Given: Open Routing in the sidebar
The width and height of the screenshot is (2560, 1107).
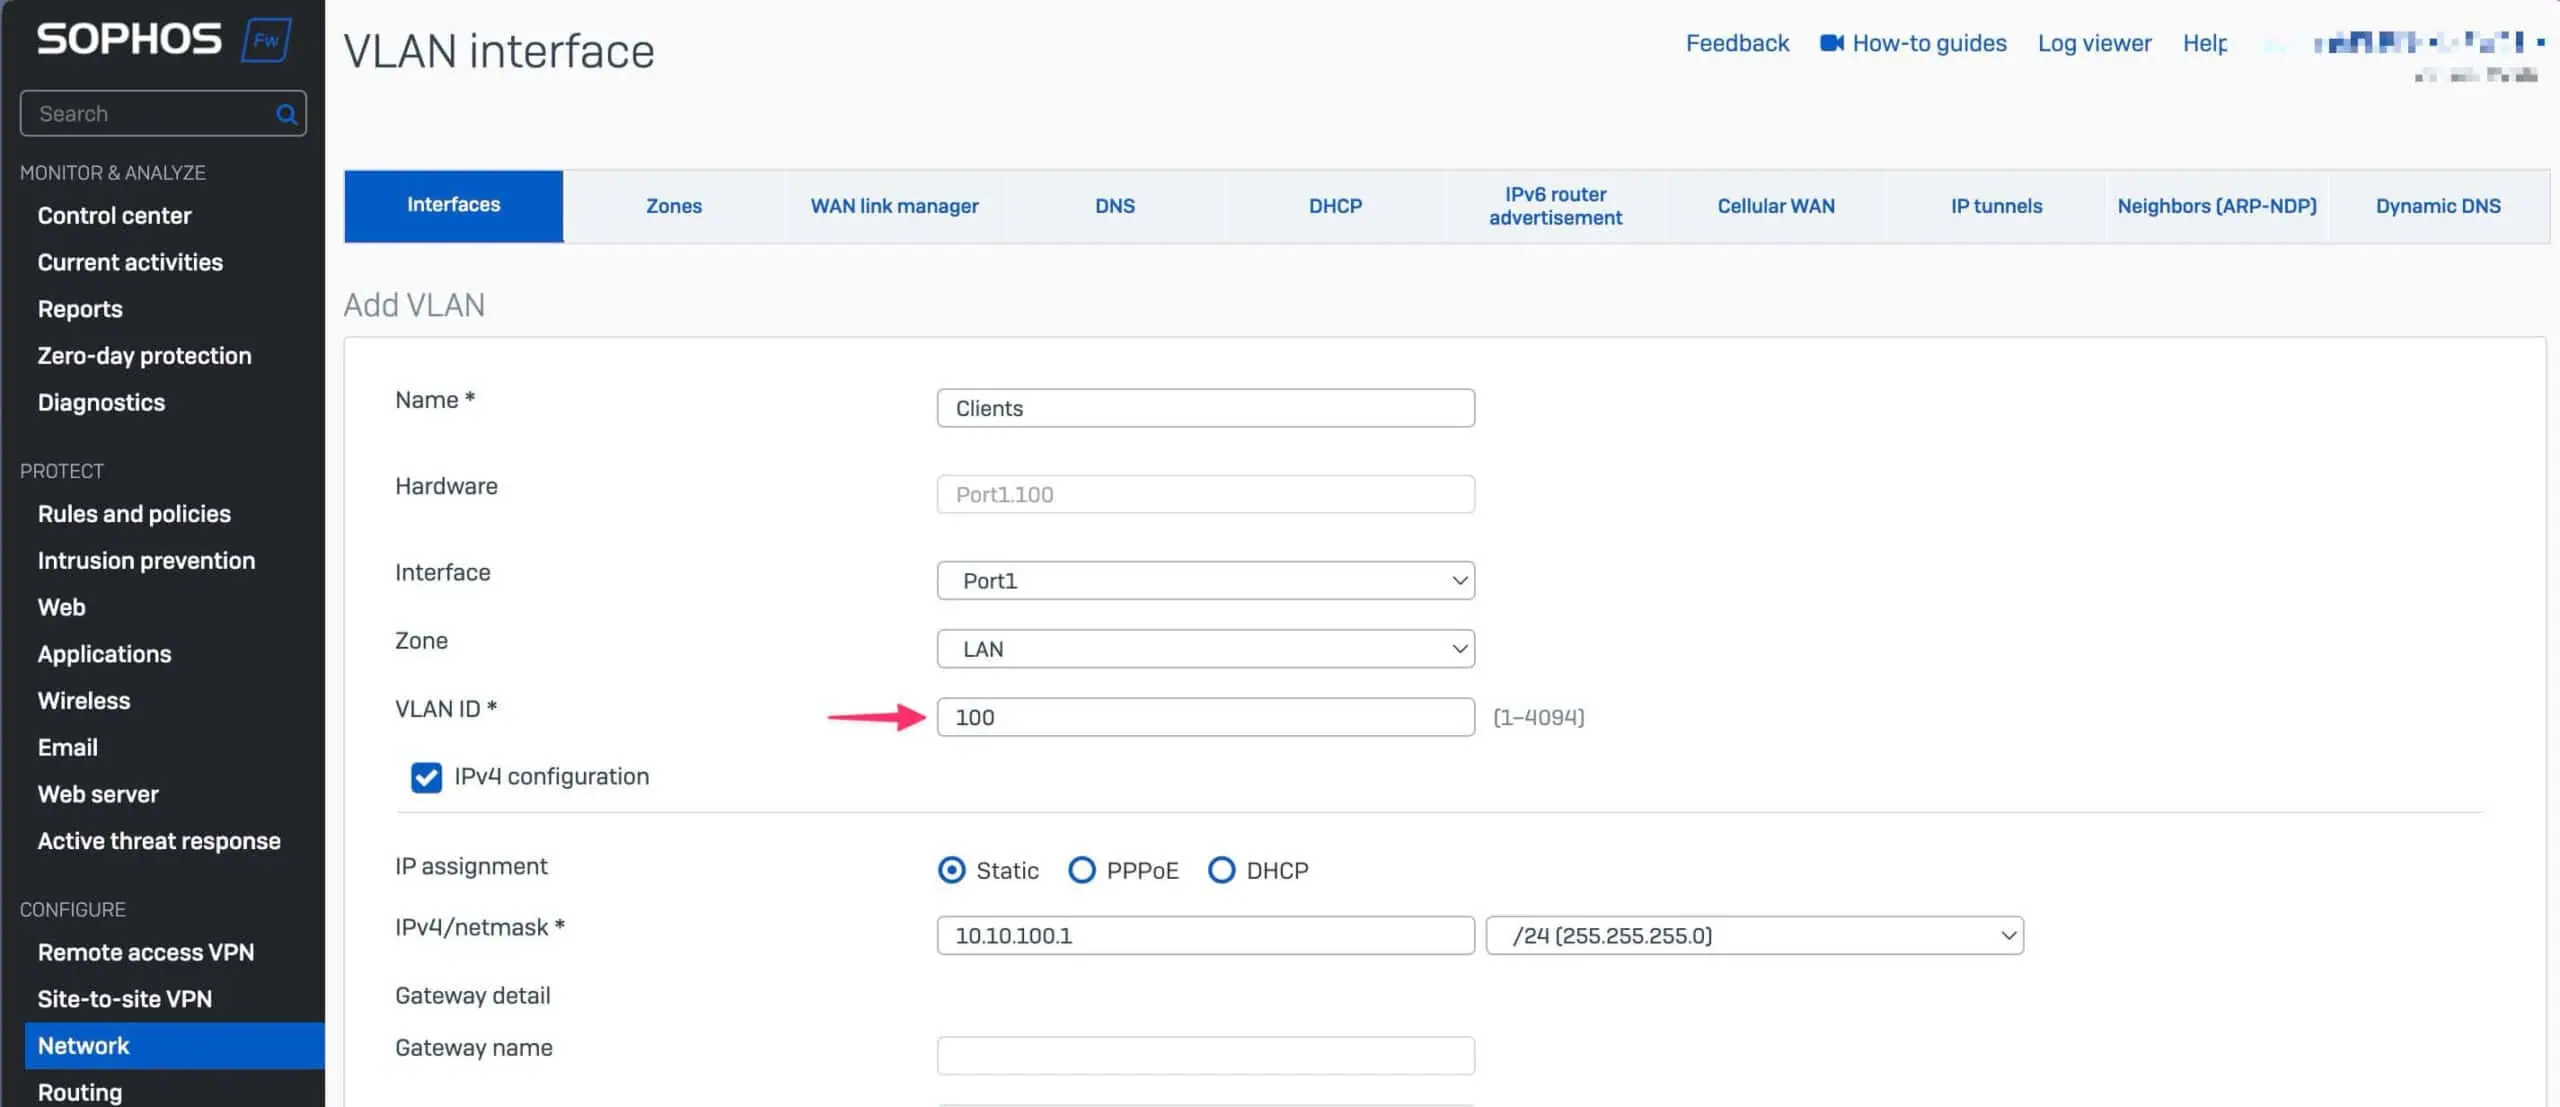Looking at the screenshot, I should tap(80, 1092).
